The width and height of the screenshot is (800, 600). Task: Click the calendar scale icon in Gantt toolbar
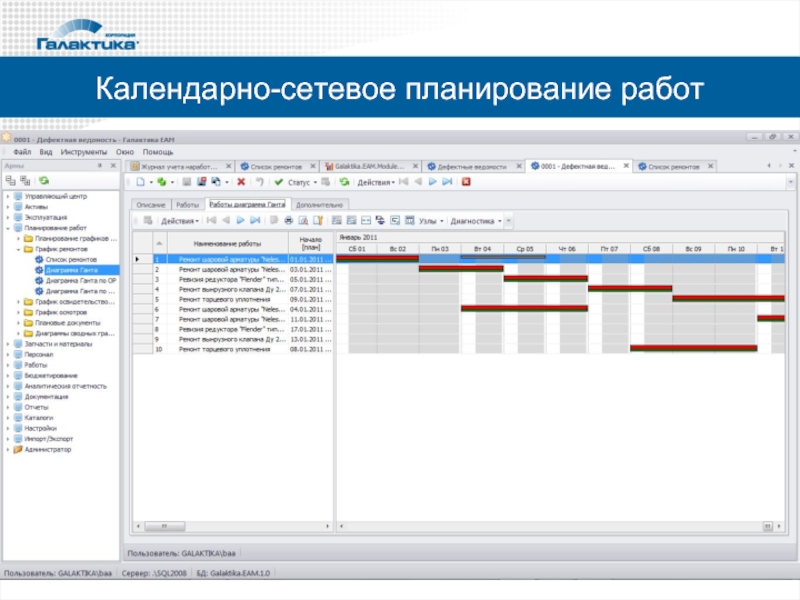(409, 220)
